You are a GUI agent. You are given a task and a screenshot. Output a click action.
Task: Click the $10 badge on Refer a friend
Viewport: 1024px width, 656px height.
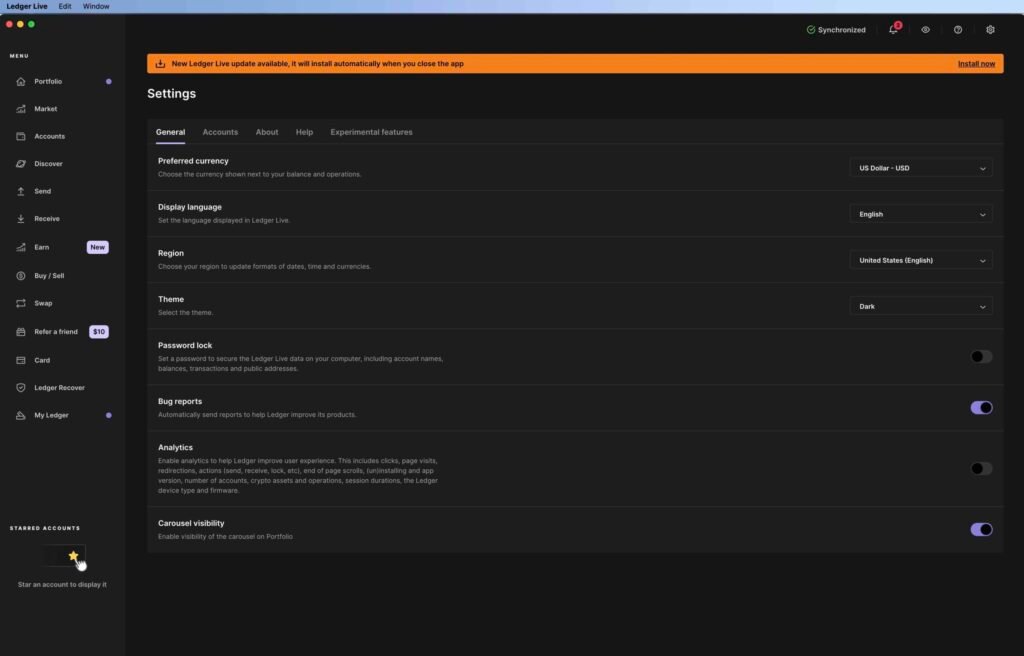(99, 332)
